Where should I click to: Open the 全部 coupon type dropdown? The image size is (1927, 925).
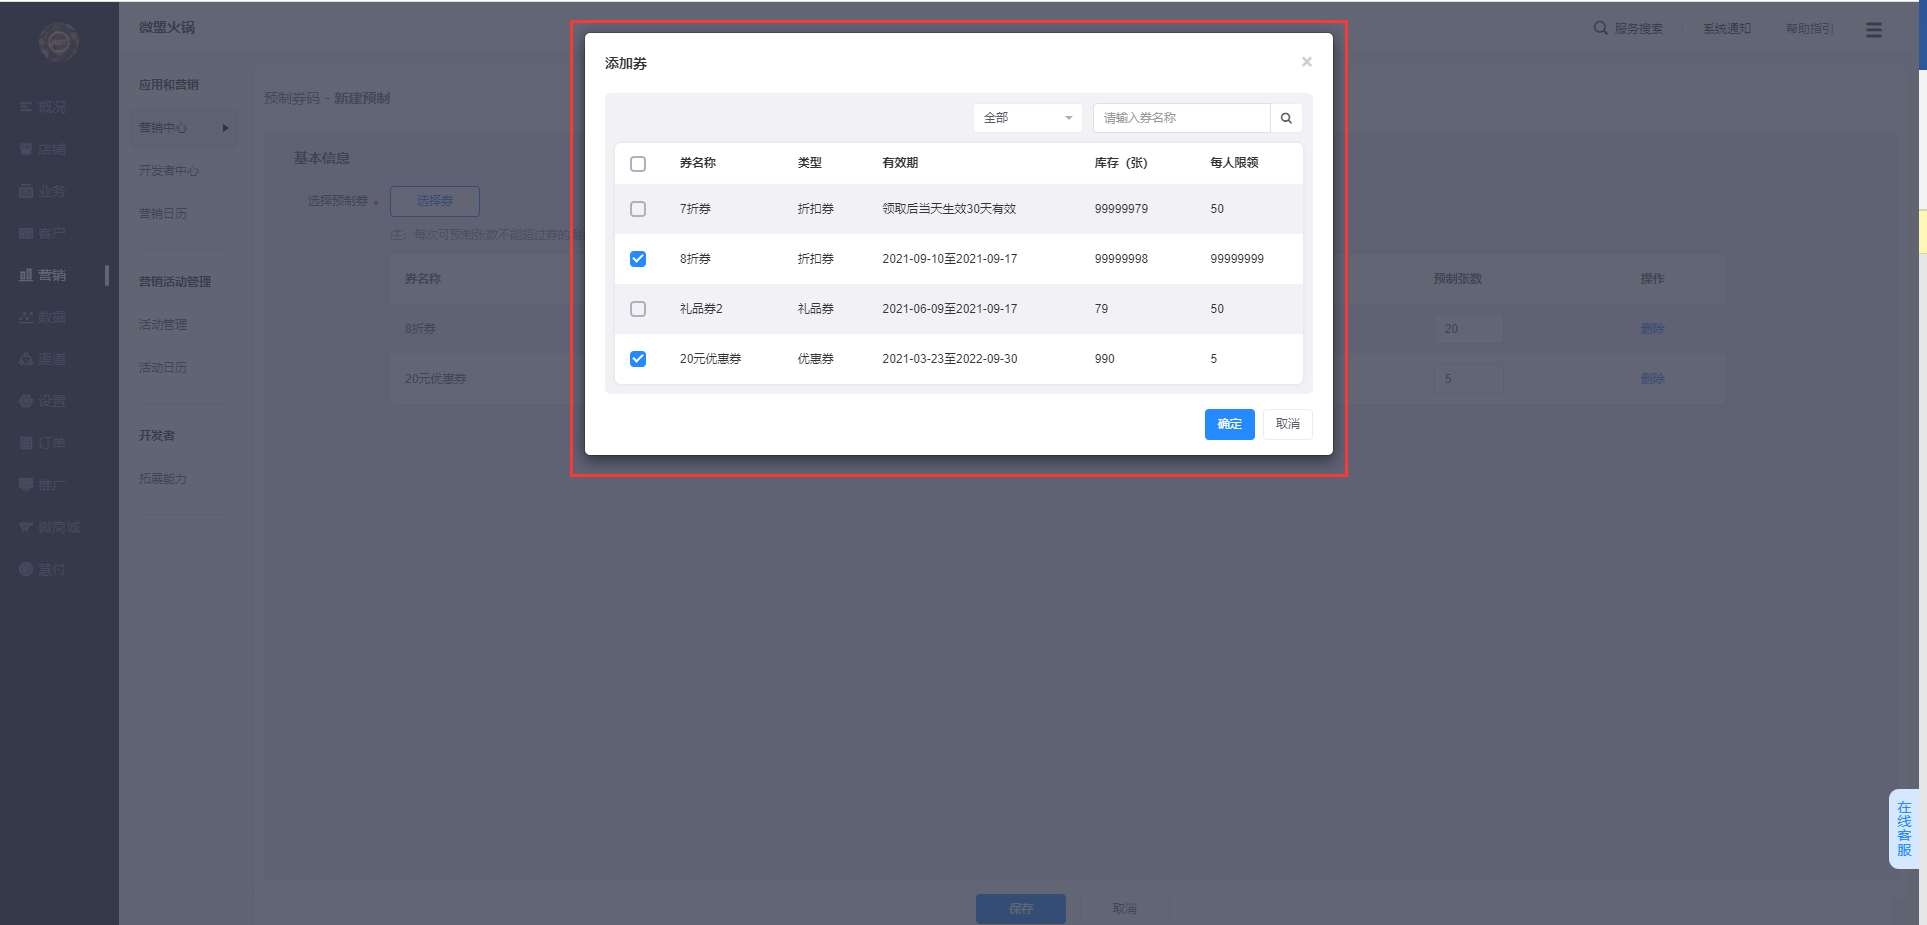(x=1027, y=118)
